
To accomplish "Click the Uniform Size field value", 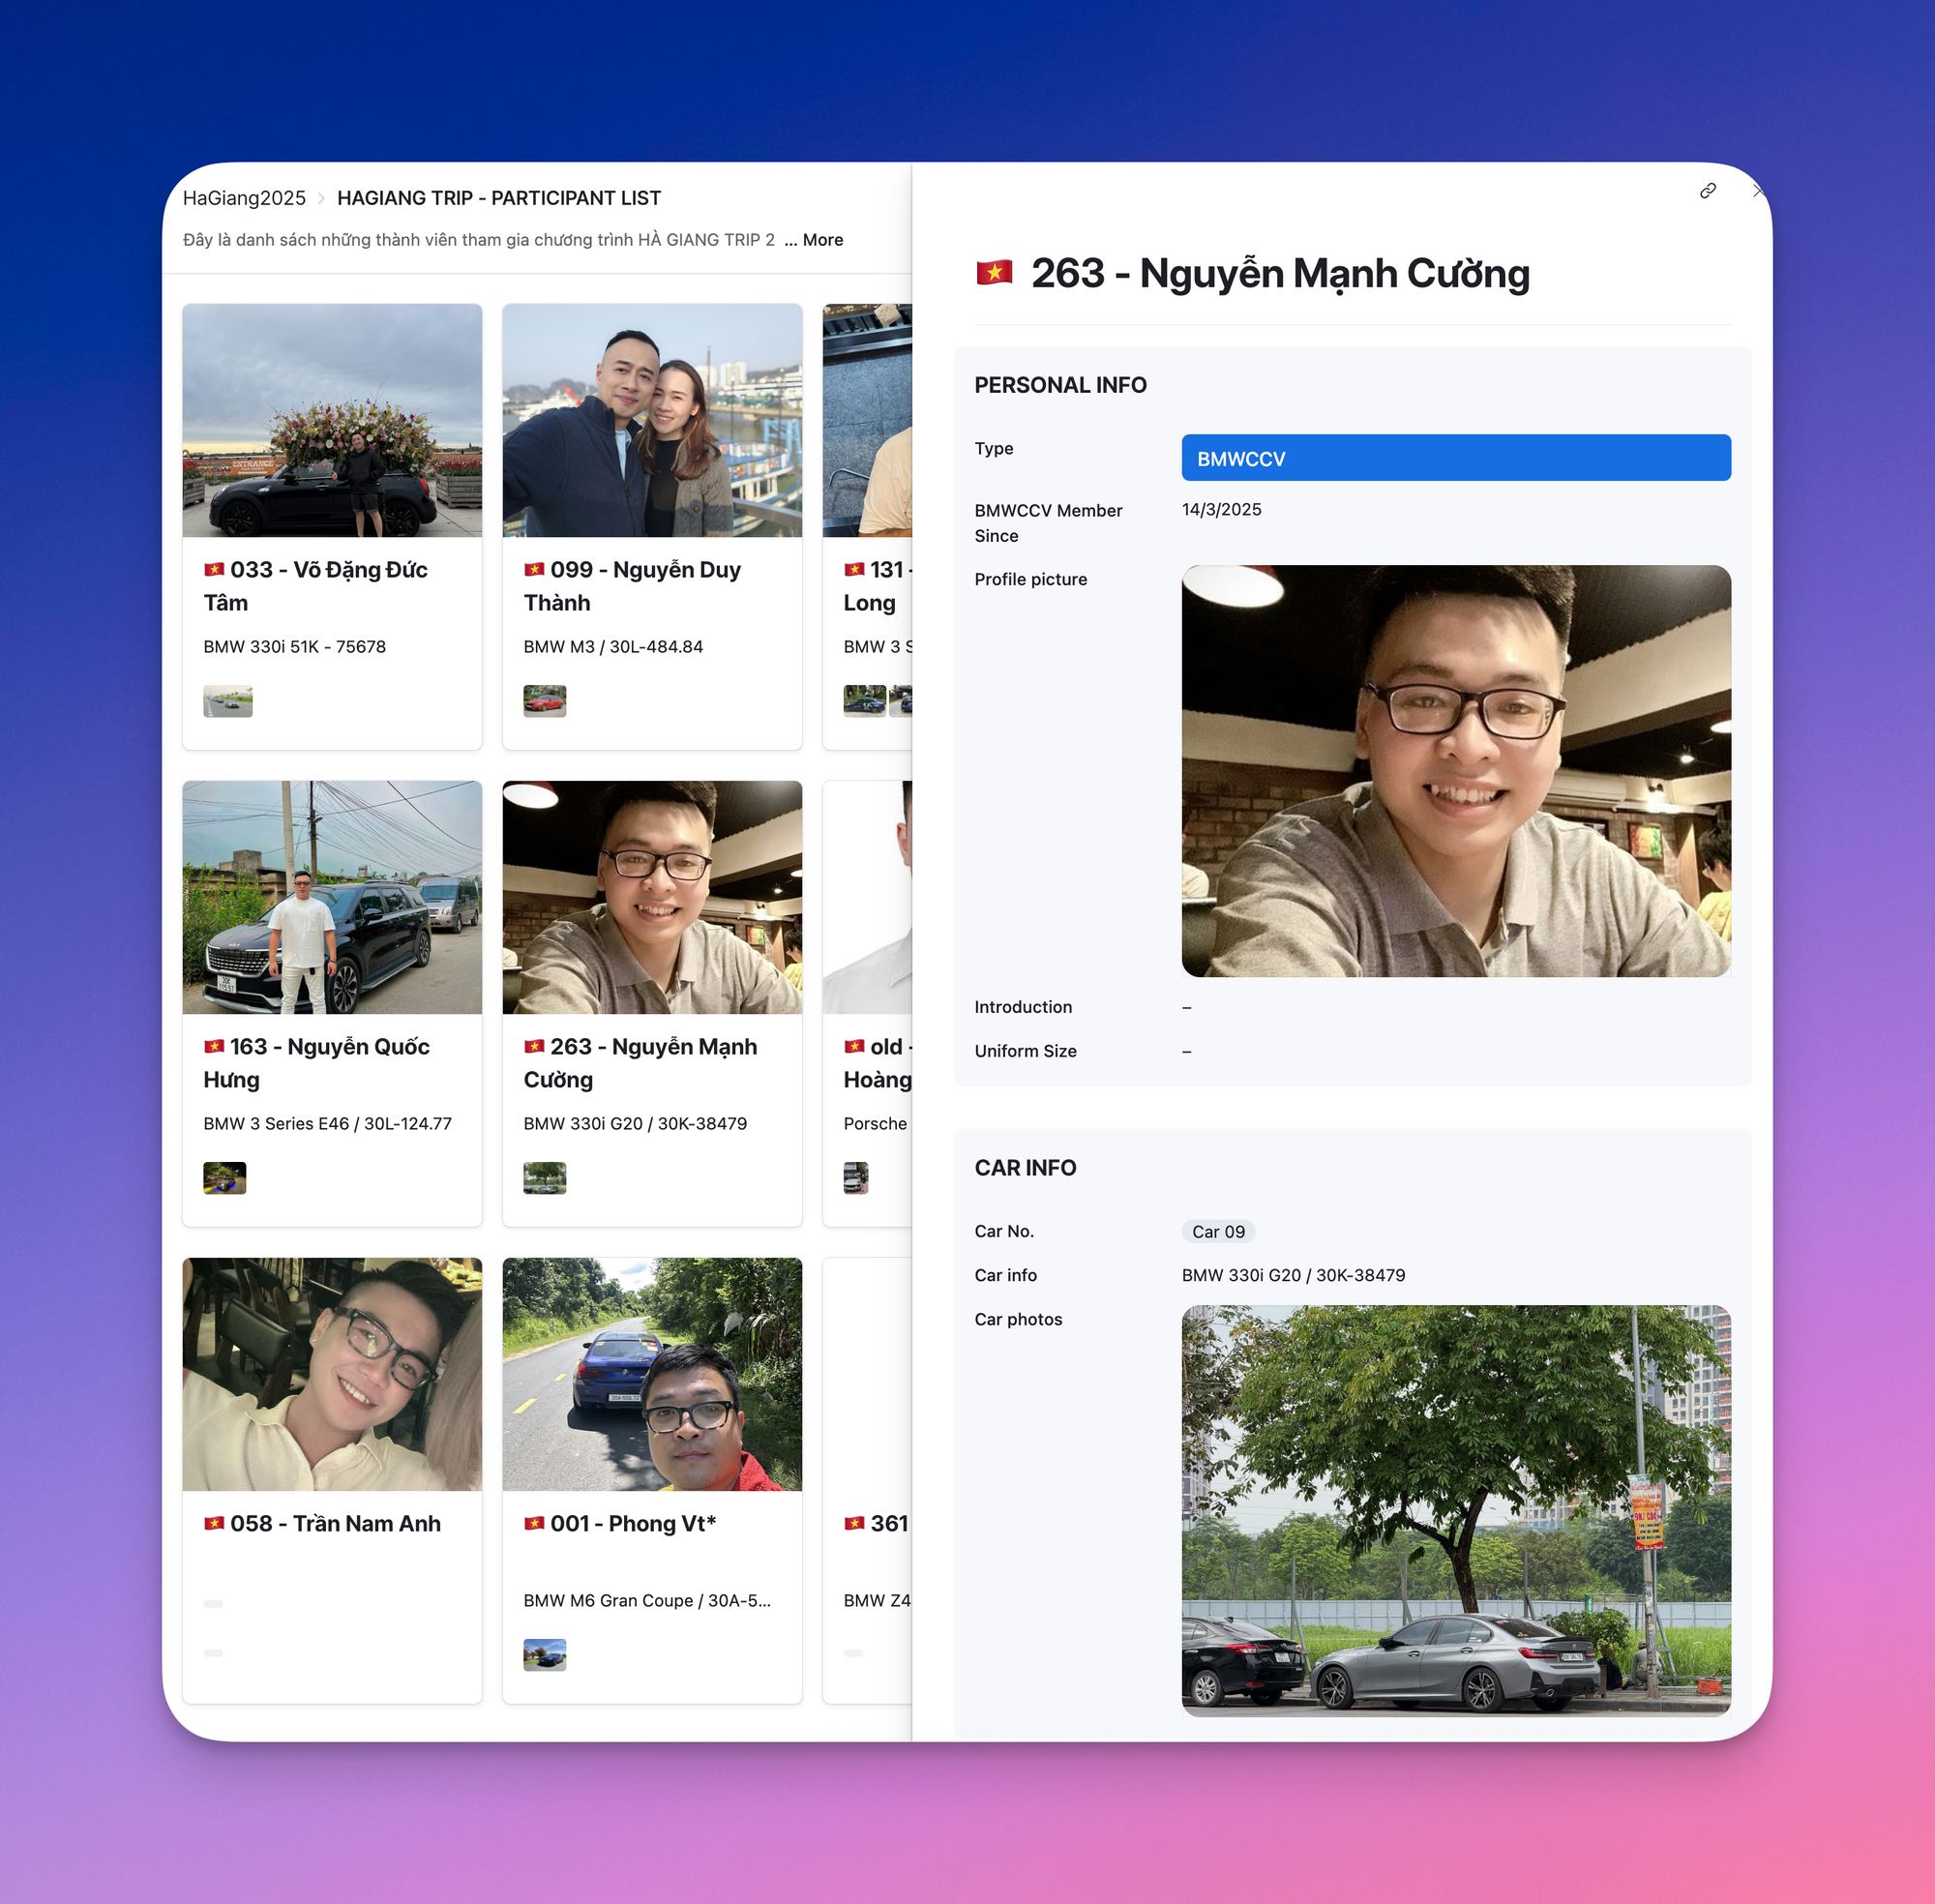I will click(1187, 1051).
